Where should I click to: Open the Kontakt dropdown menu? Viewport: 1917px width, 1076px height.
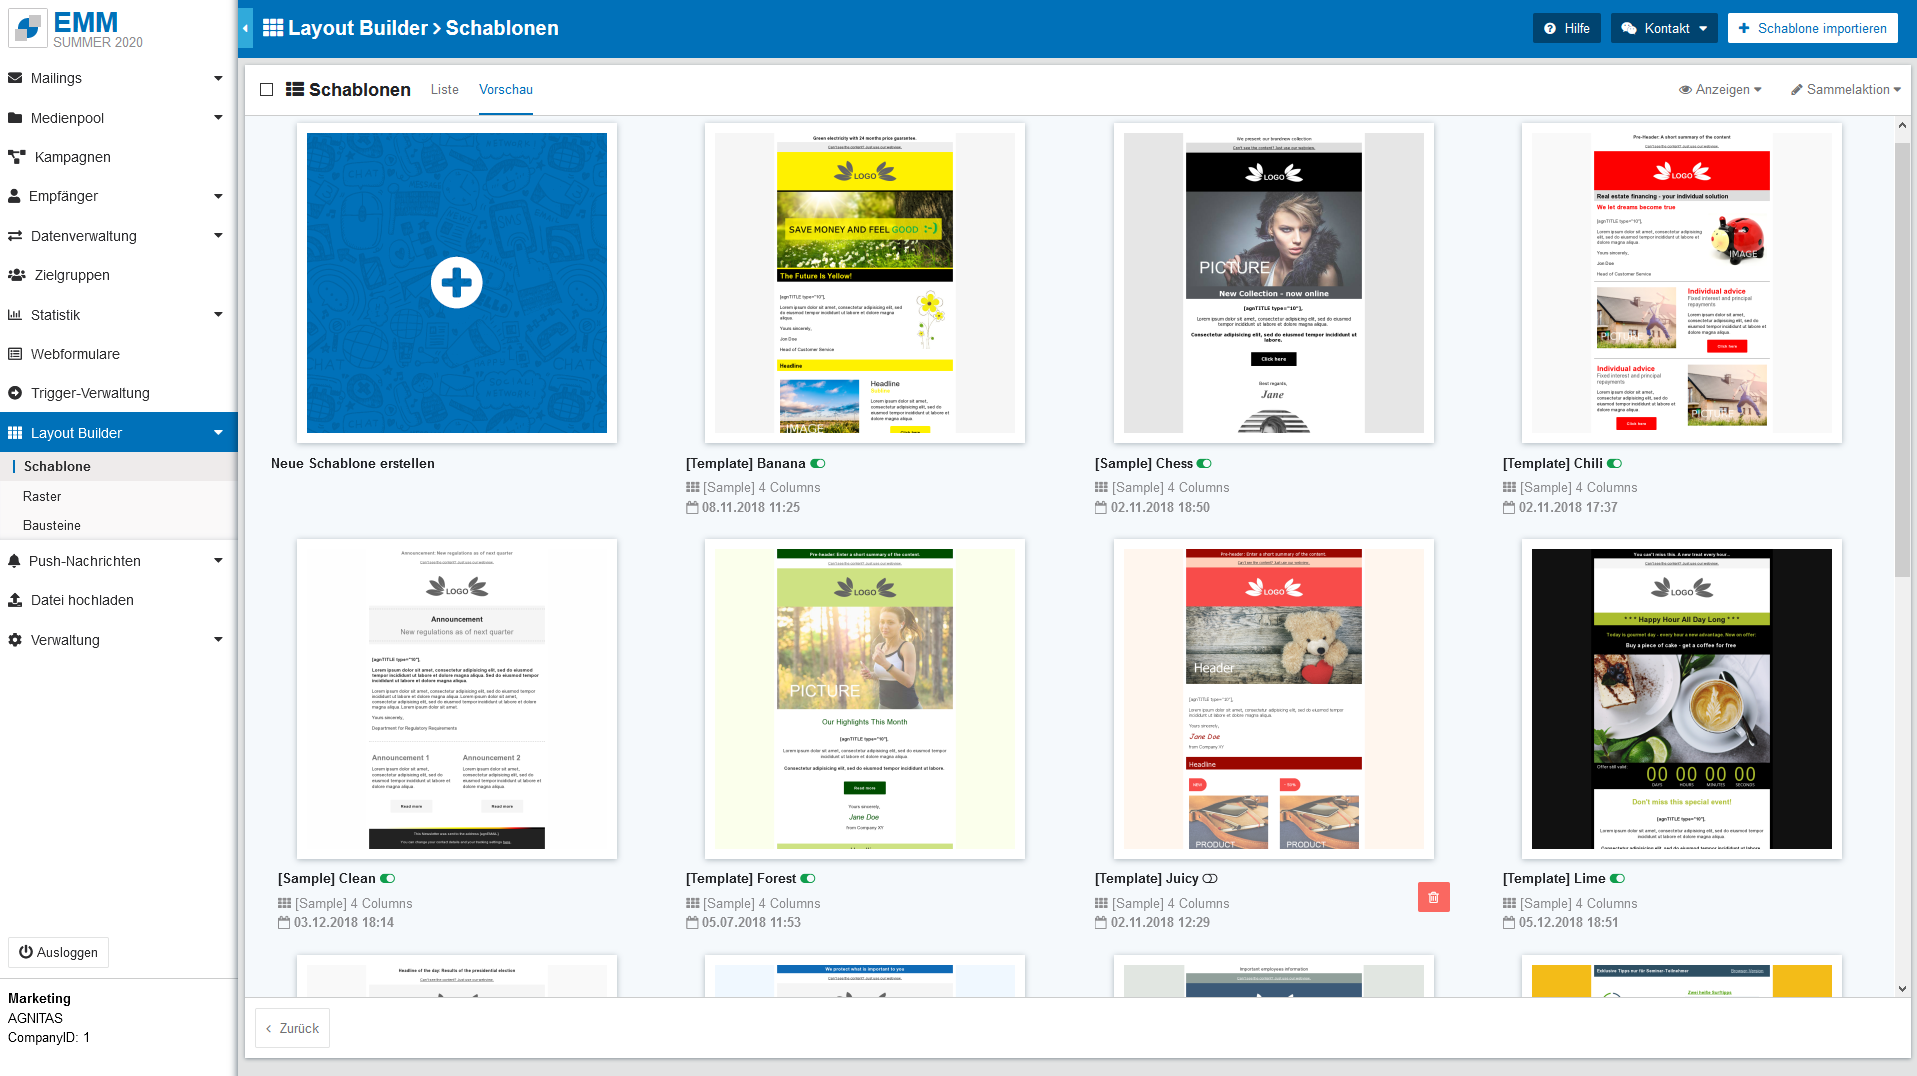point(1664,28)
